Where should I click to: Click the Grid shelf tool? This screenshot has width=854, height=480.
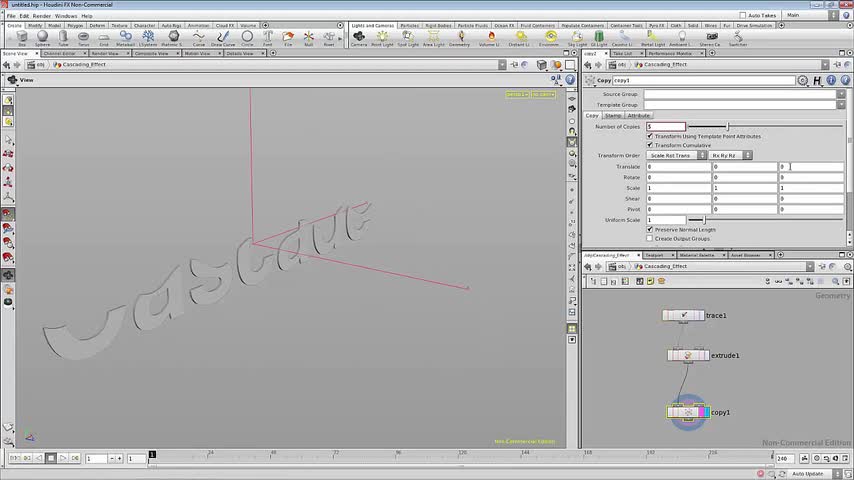click(x=104, y=38)
